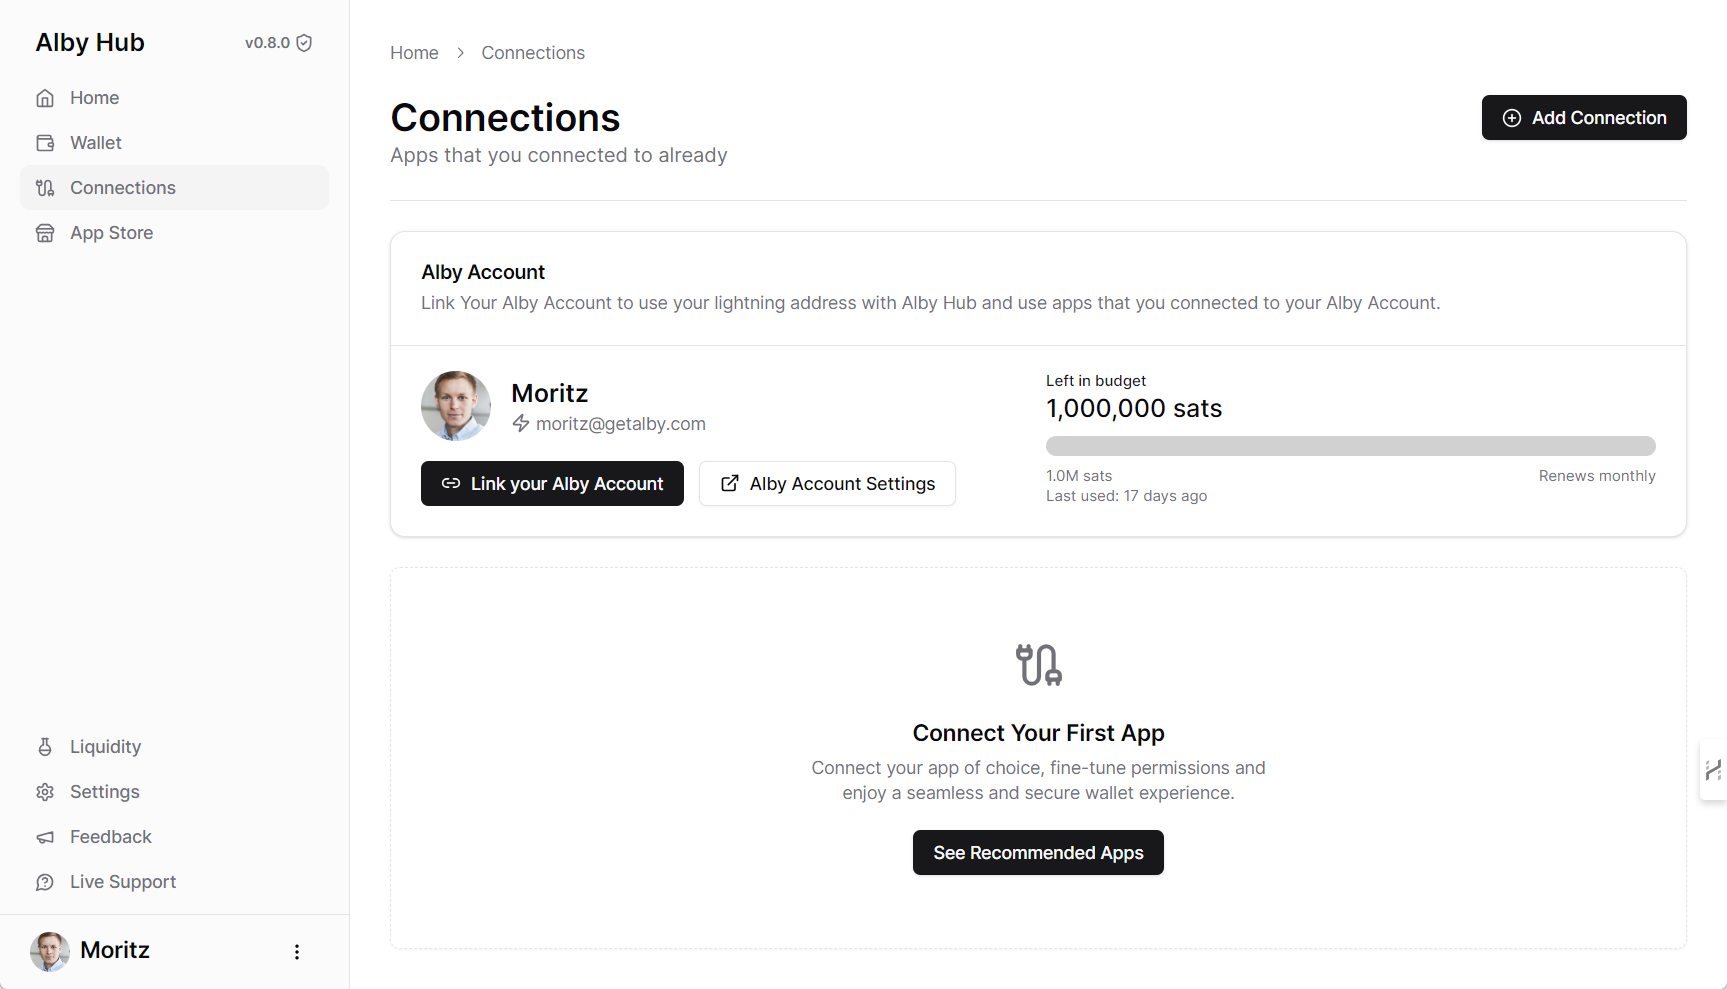Go to Live Support in sidebar
This screenshot has height=989, width=1727.
click(x=123, y=882)
